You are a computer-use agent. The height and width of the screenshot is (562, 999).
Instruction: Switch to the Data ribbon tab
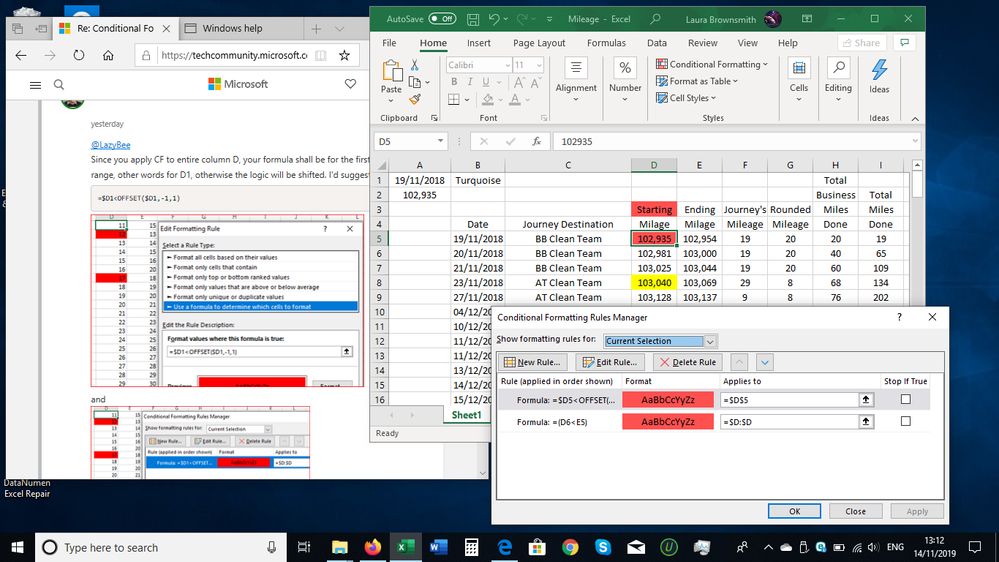pyautogui.click(x=657, y=43)
